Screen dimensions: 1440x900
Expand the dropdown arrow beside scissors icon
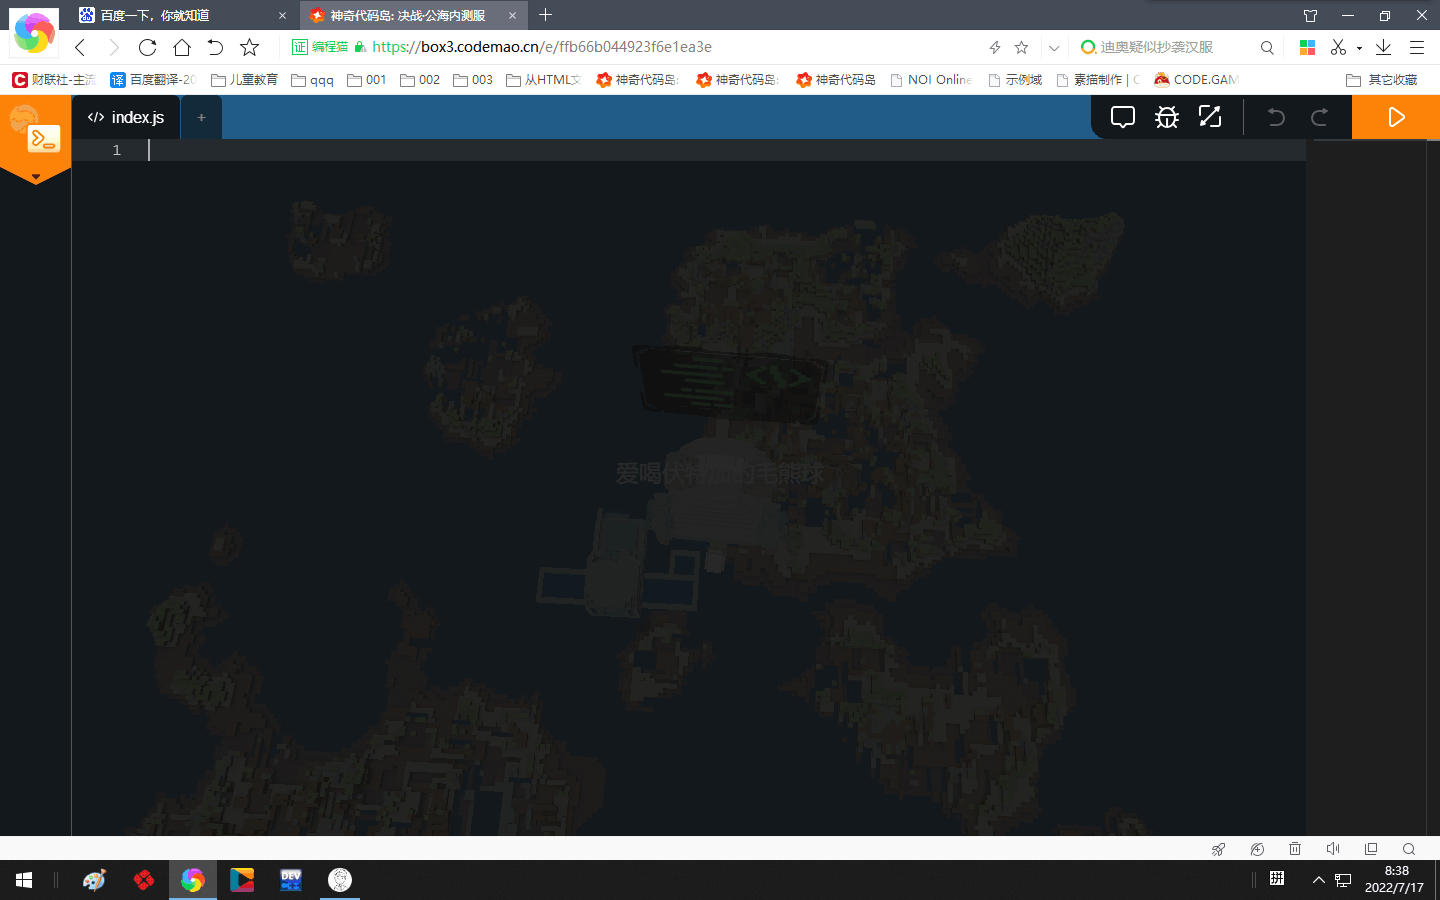coord(1359,48)
